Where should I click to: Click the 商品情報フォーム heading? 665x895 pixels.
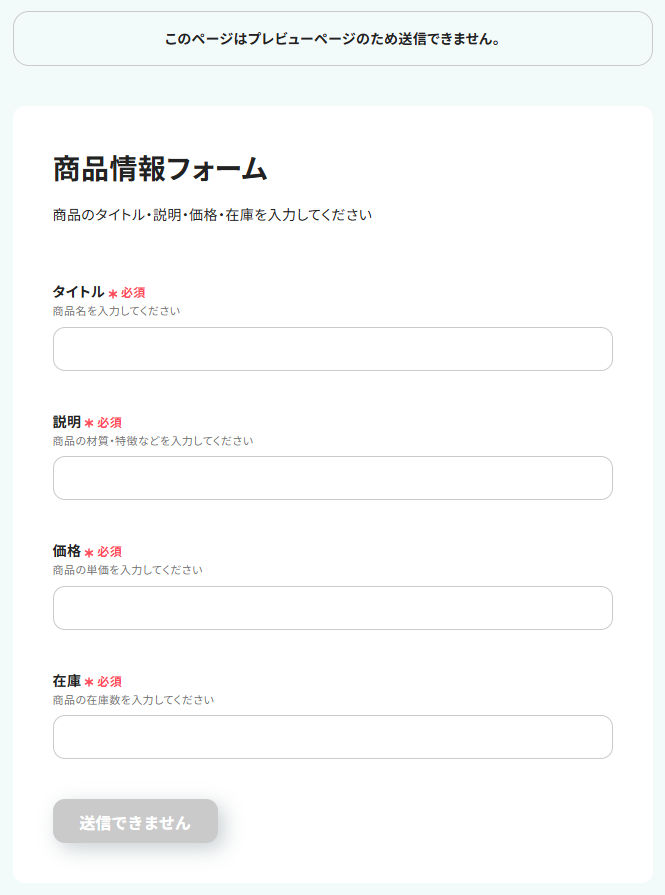(x=160, y=169)
